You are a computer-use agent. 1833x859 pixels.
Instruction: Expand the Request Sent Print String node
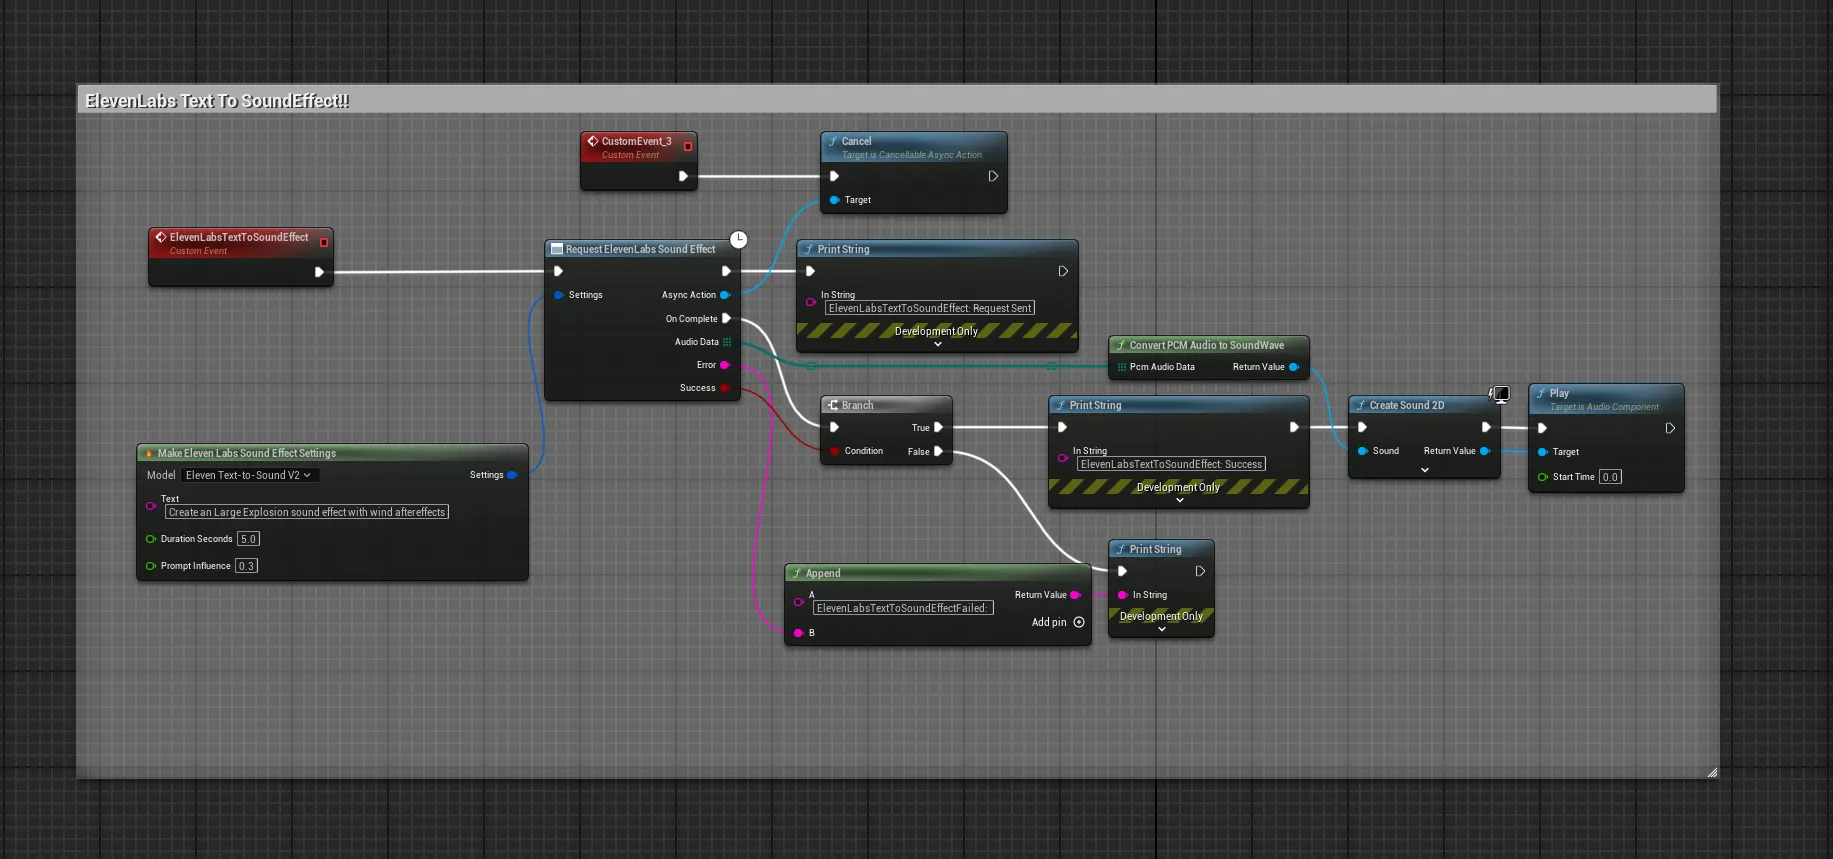[x=938, y=344]
